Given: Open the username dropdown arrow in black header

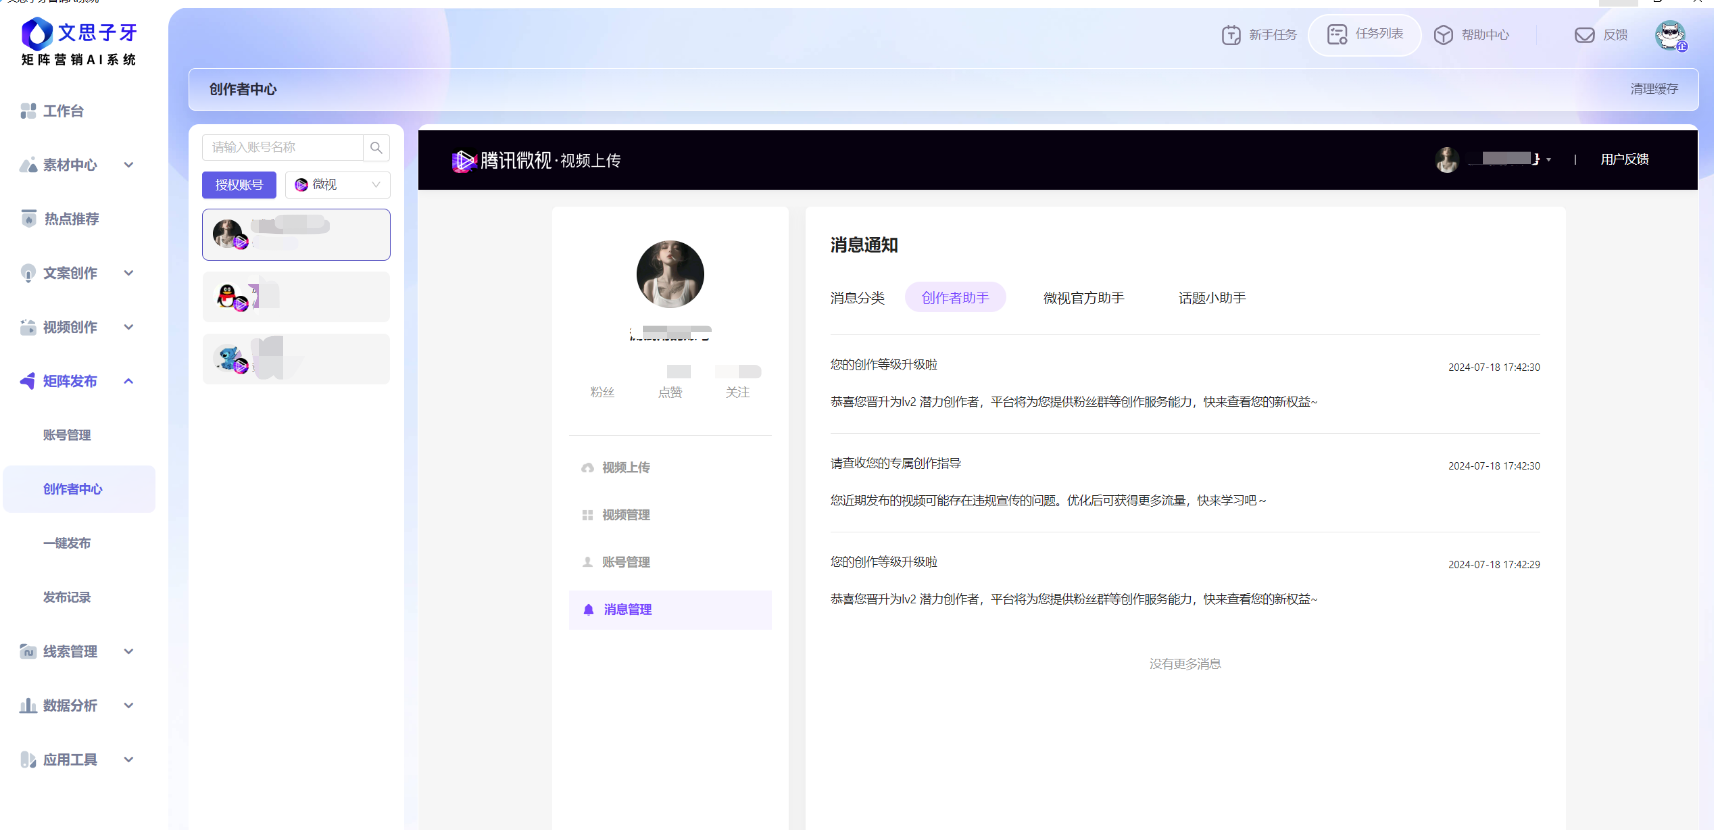Looking at the screenshot, I should tap(1549, 160).
